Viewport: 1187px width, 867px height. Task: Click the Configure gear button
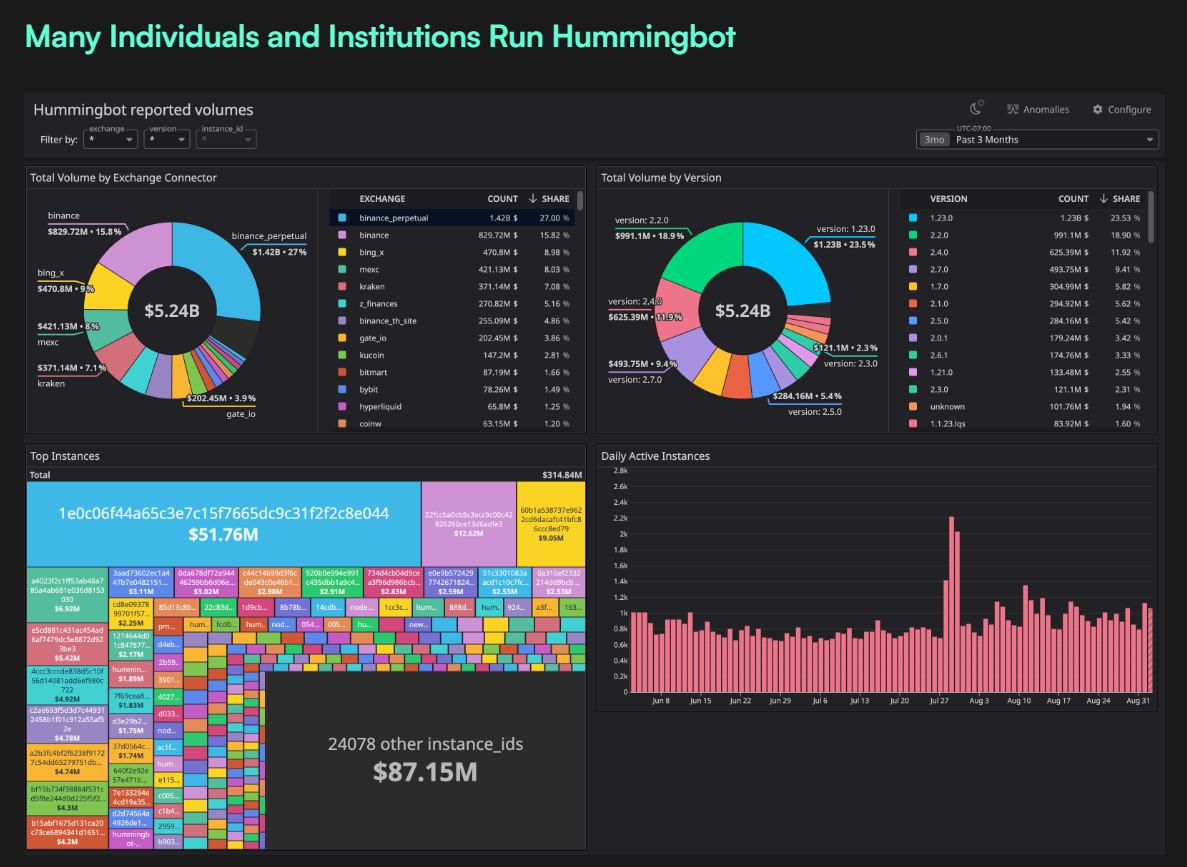[1121, 110]
